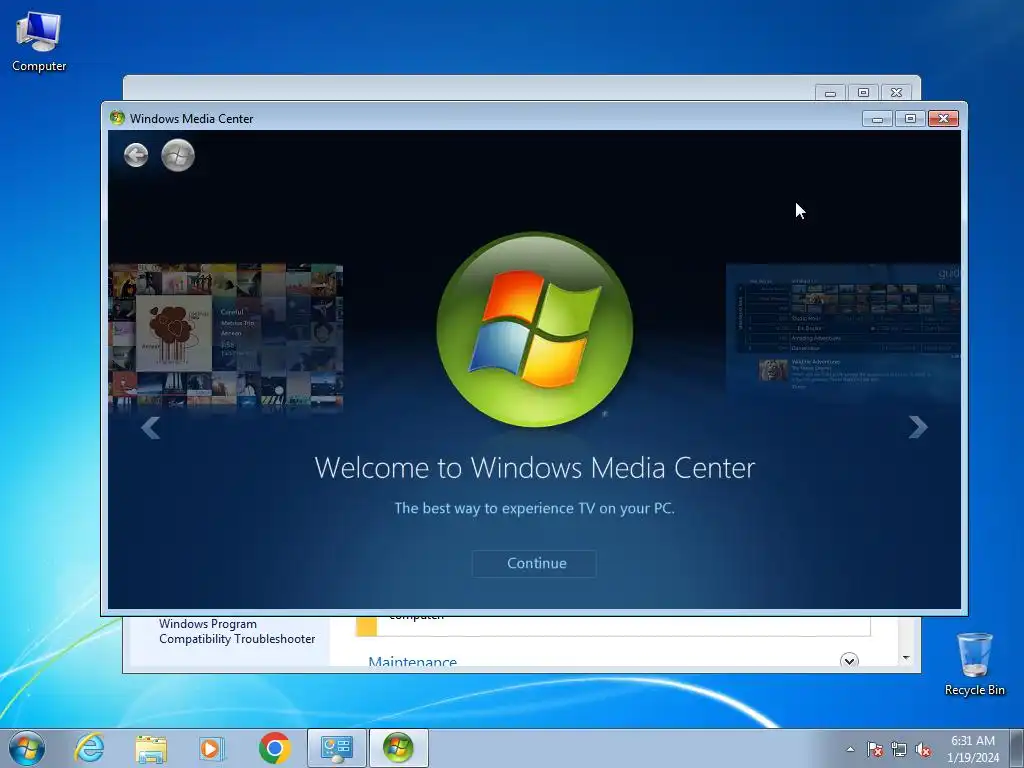Select the music library preview thumbnail
Screen dimensions: 1024x768
(x=226, y=336)
